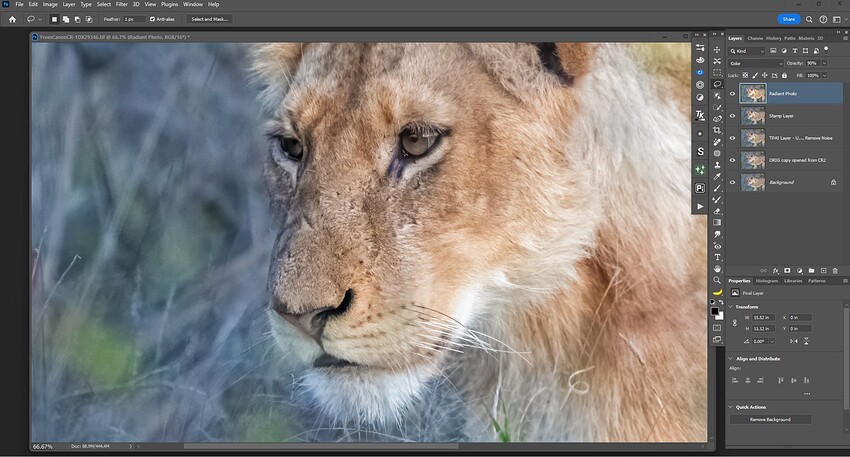Toggle lock transparent pixels
The image size is (850, 457).
pos(745,75)
